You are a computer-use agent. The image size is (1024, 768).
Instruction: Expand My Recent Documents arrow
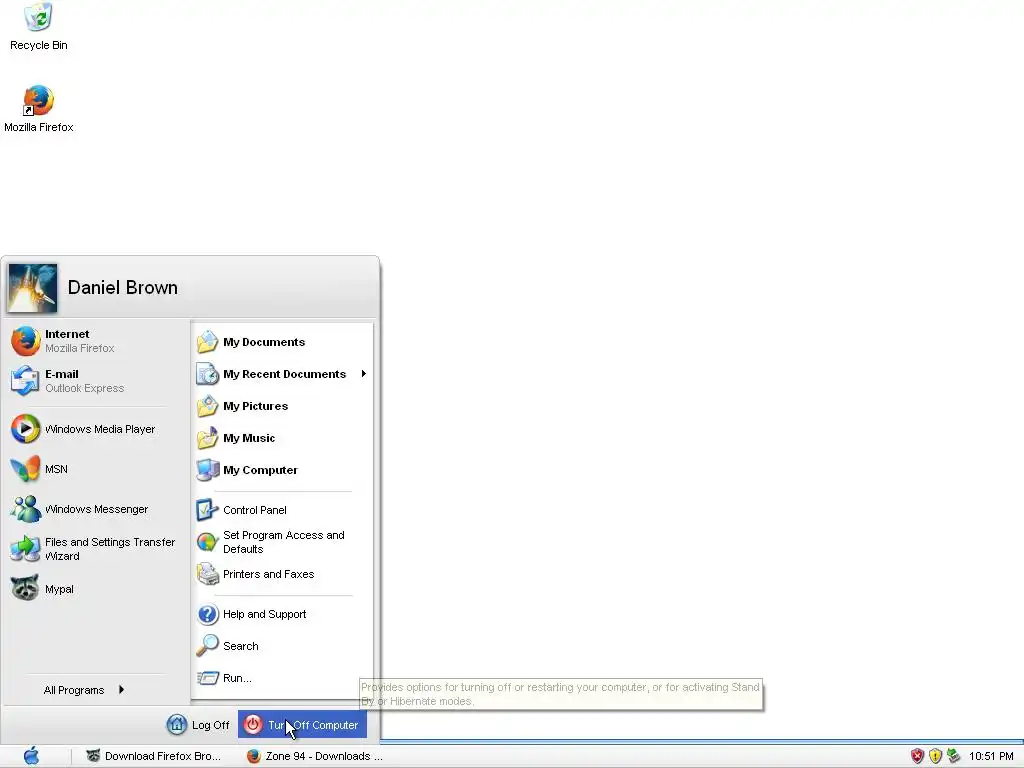pyautogui.click(x=363, y=374)
